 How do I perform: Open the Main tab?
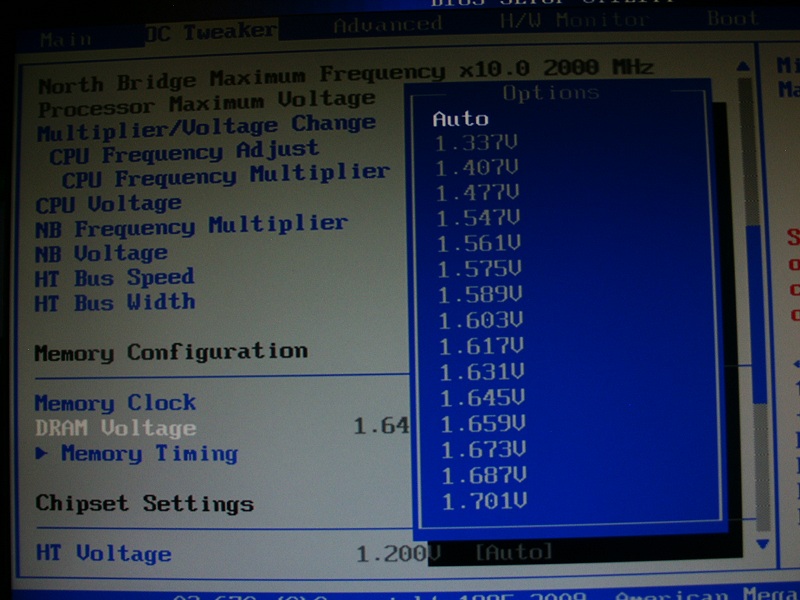[68, 39]
